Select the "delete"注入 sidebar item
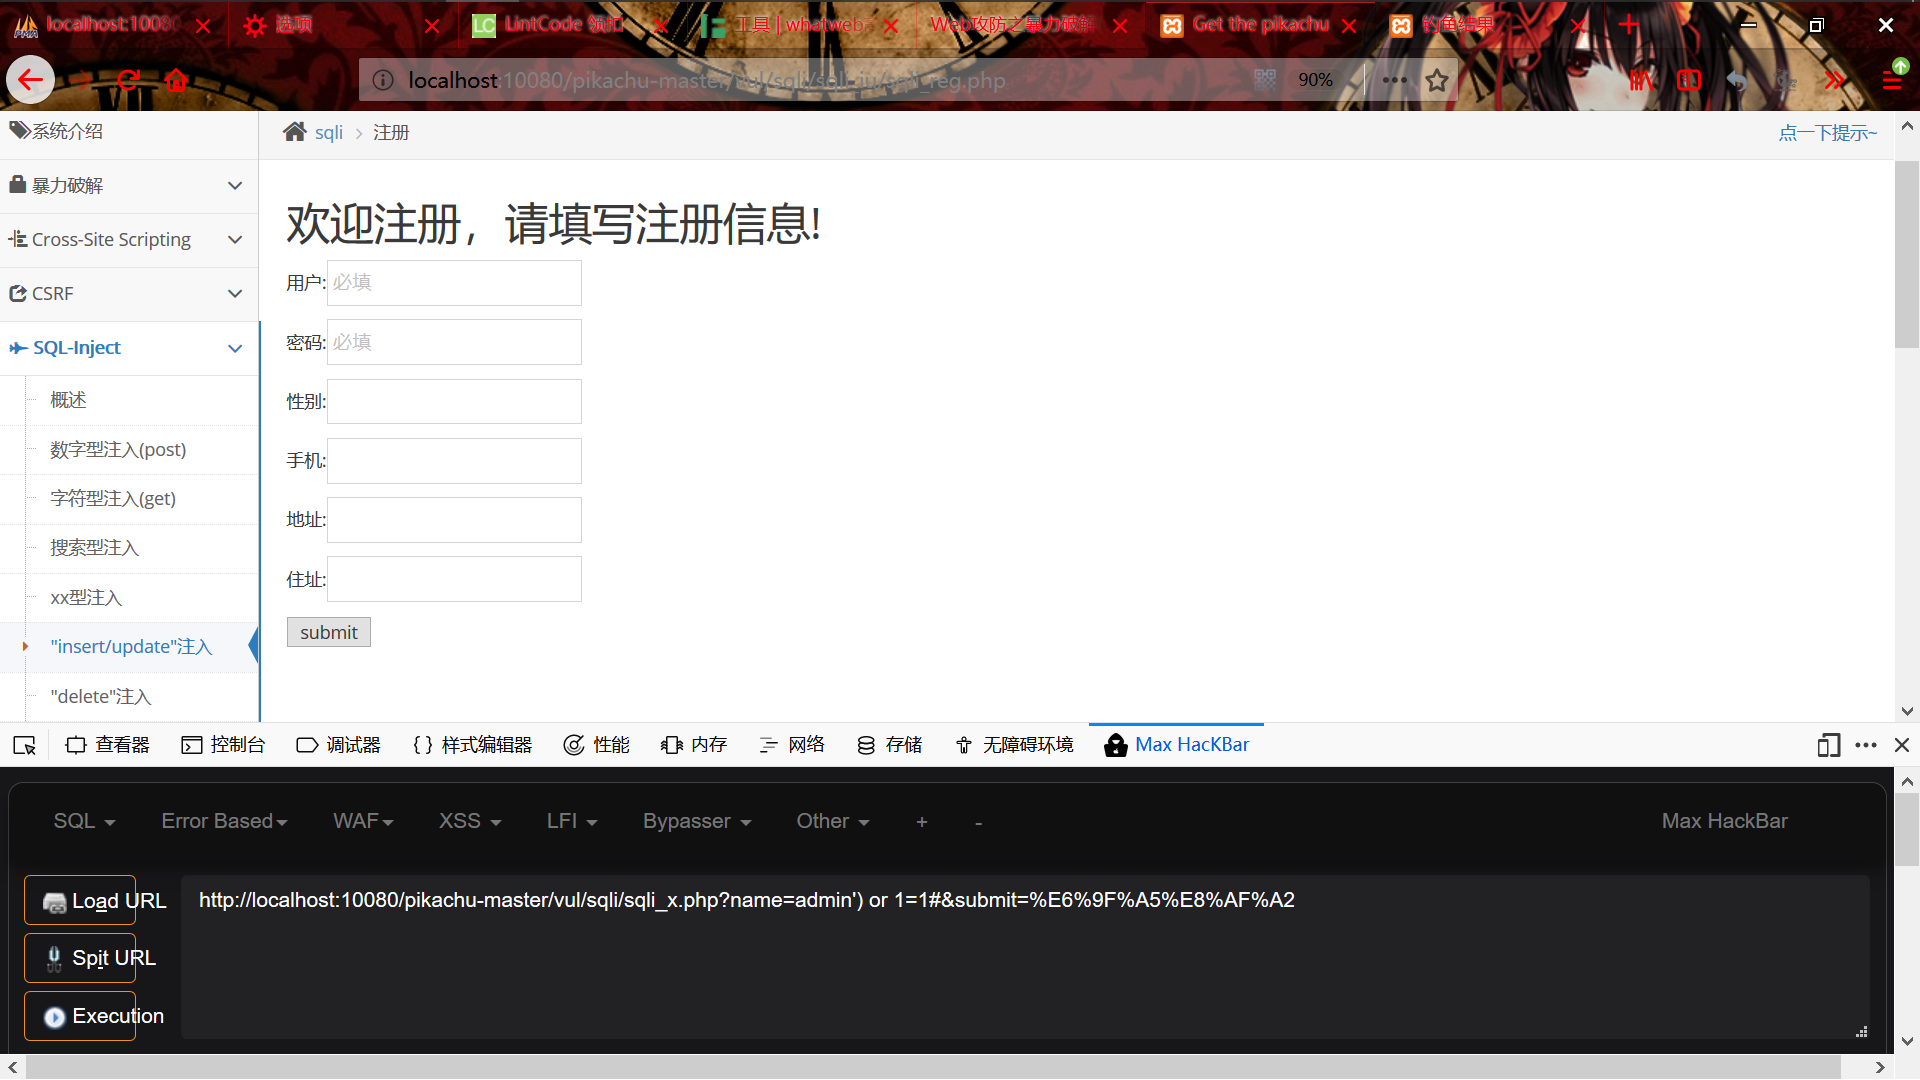 pyautogui.click(x=101, y=696)
